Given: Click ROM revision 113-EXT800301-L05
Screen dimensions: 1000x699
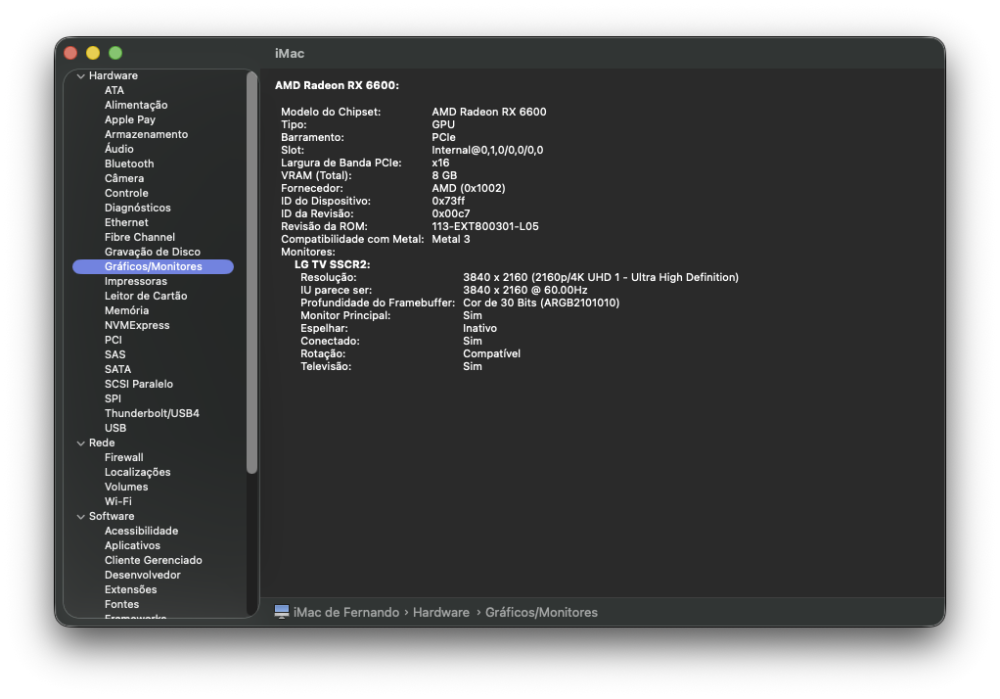Looking at the screenshot, I should (x=485, y=226).
